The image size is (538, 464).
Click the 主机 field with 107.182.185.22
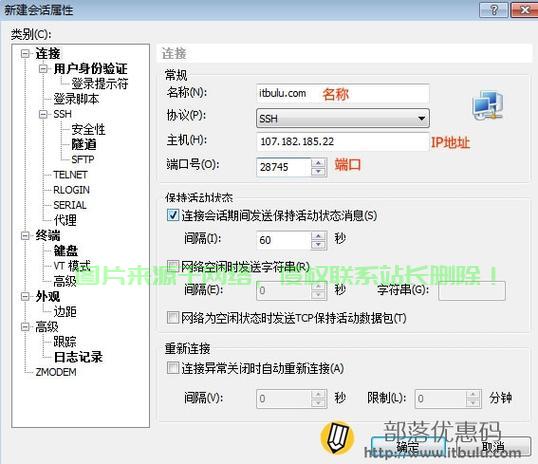(342, 141)
